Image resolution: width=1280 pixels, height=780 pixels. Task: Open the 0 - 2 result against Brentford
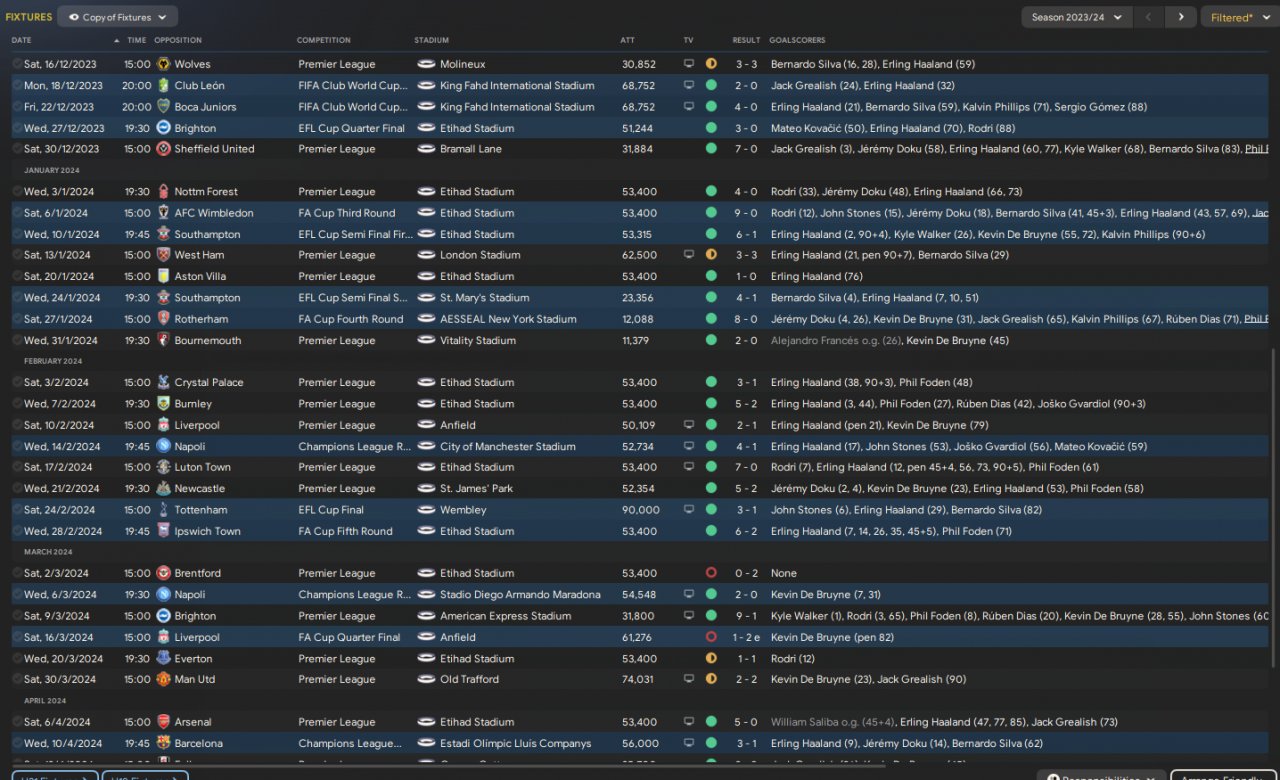[747, 574]
